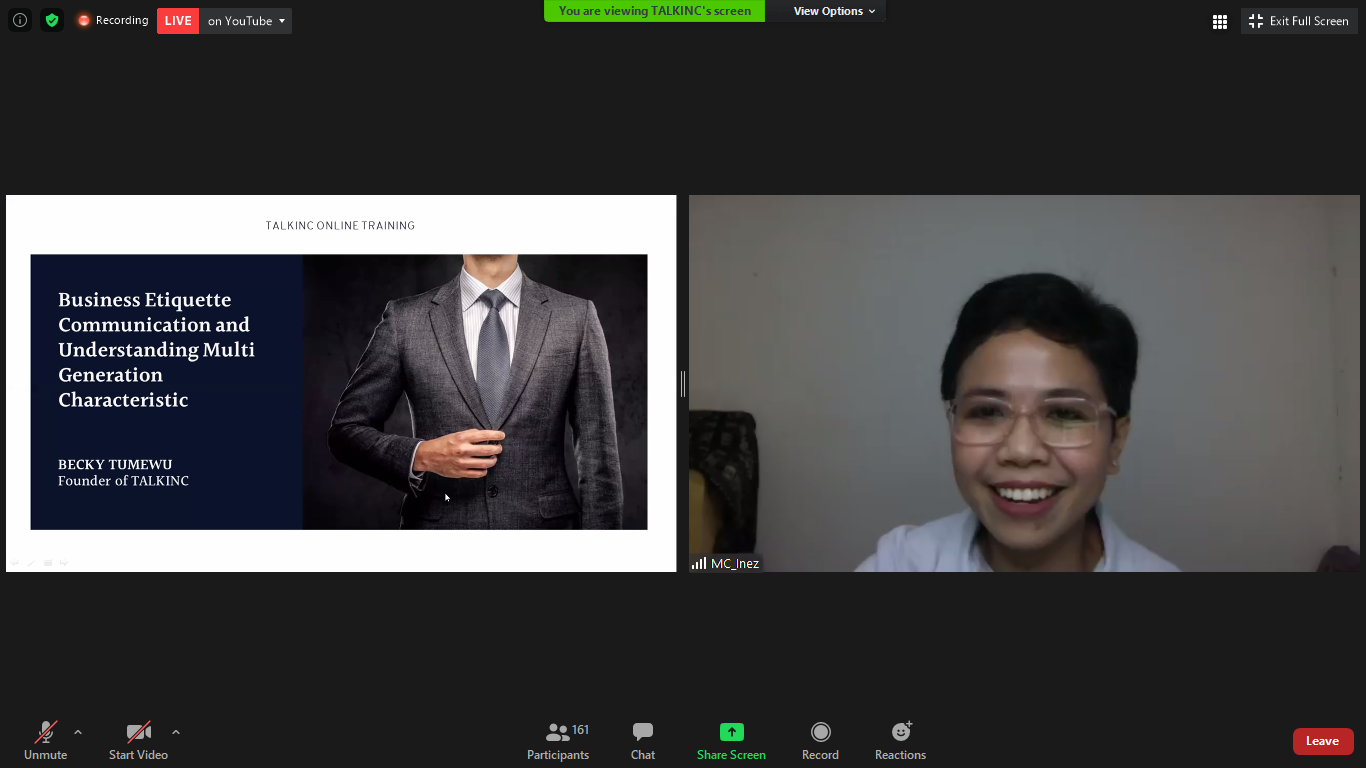Click the TALKINC screen viewing banner
The height and width of the screenshot is (768, 1366).
point(654,11)
